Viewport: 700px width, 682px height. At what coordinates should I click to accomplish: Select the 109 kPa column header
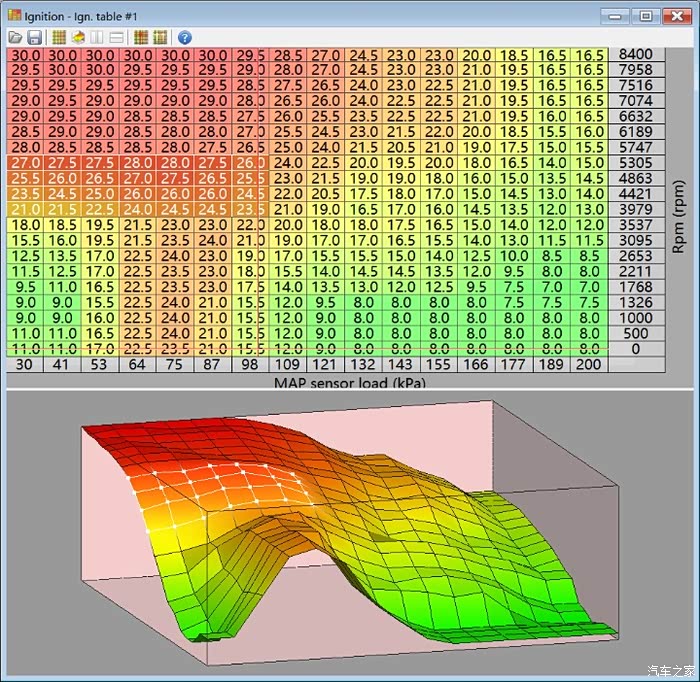(289, 365)
